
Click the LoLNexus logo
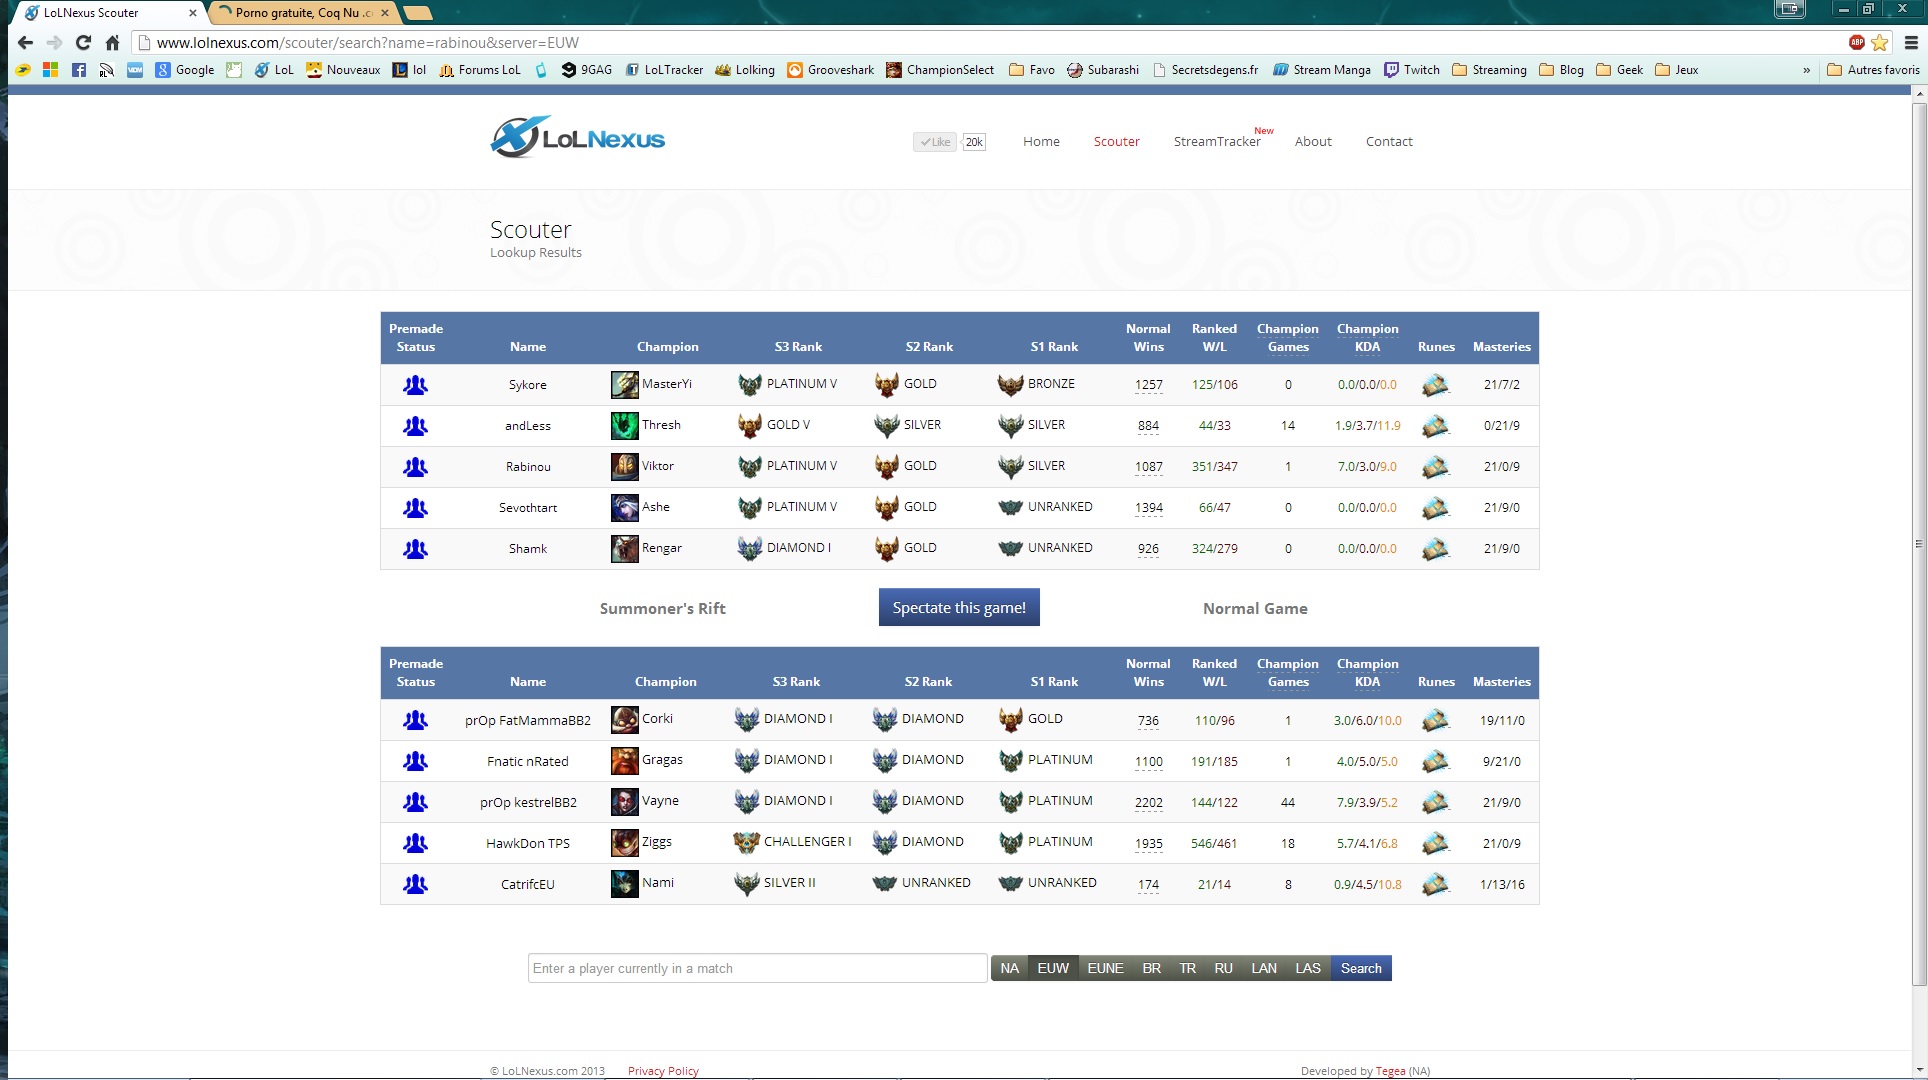(x=577, y=138)
